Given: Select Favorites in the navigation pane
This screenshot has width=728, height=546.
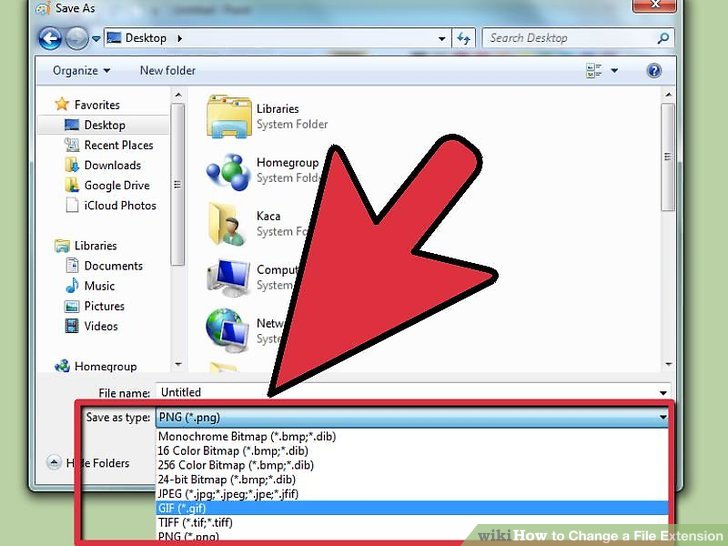Looking at the screenshot, I should [97, 105].
